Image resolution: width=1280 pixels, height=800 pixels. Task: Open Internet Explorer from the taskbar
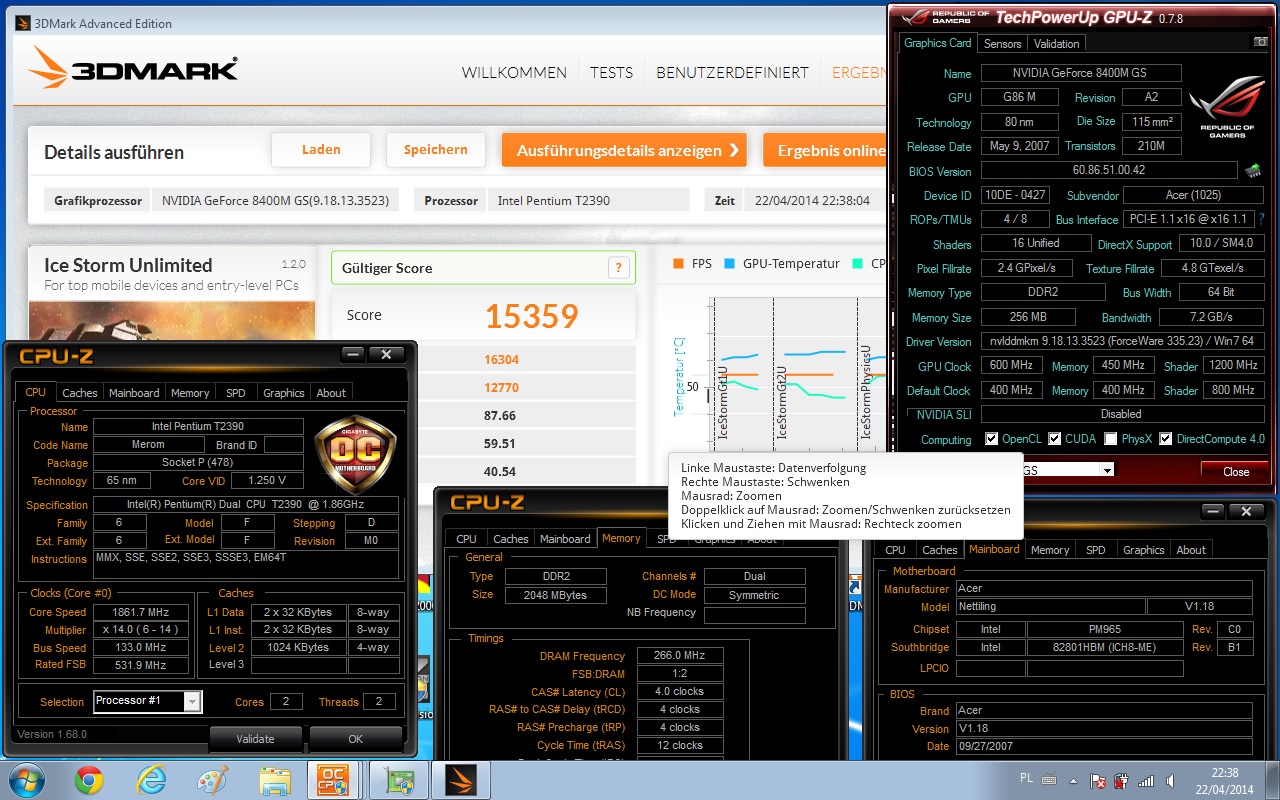click(x=151, y=780)
